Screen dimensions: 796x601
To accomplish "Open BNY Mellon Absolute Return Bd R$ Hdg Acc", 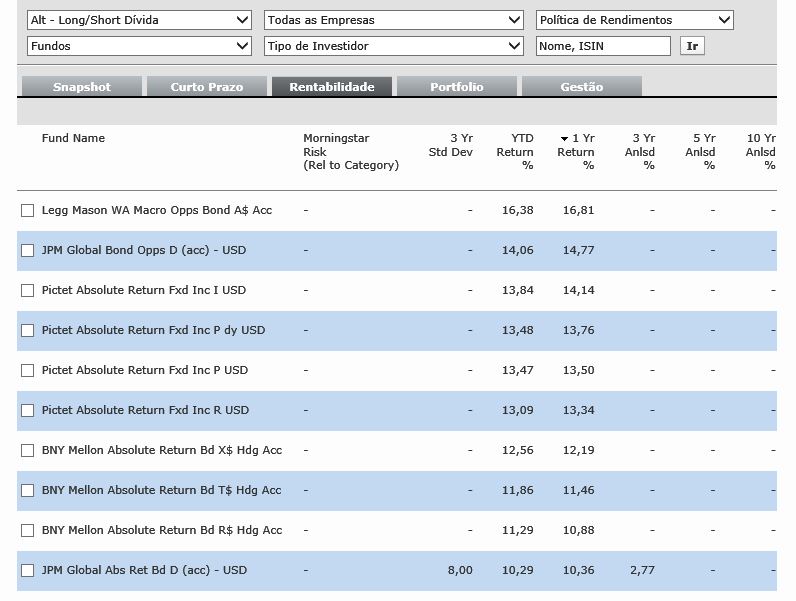I will point(162,530).
